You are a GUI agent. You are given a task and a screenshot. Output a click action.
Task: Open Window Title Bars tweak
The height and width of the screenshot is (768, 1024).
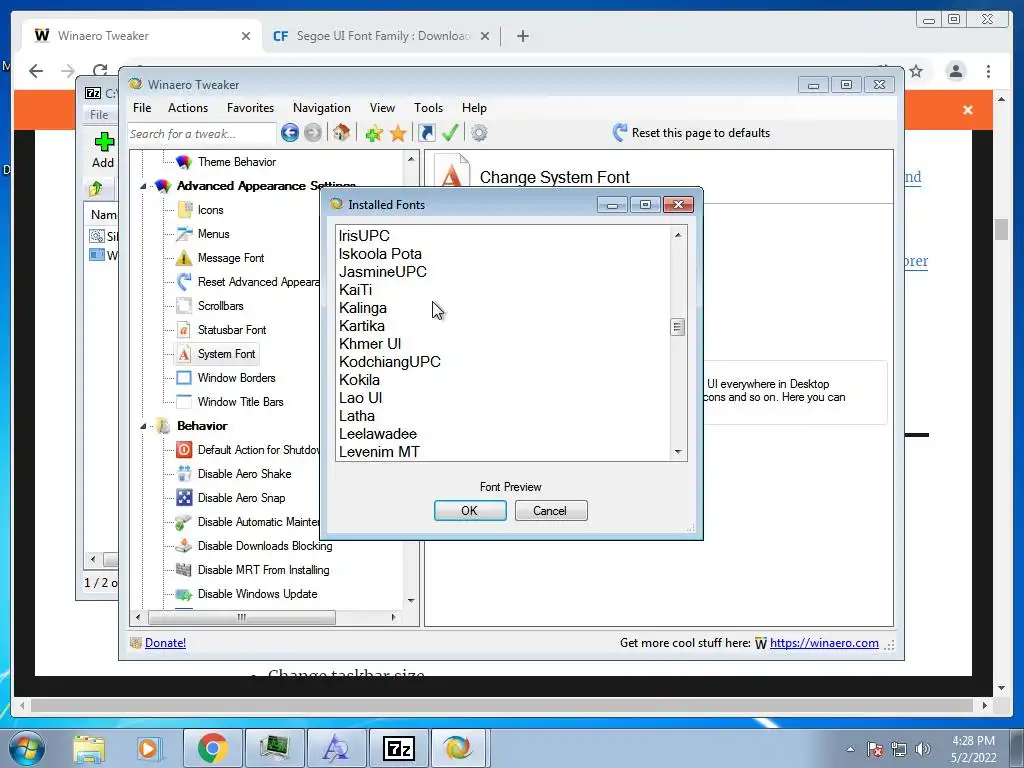coord(240,402)
